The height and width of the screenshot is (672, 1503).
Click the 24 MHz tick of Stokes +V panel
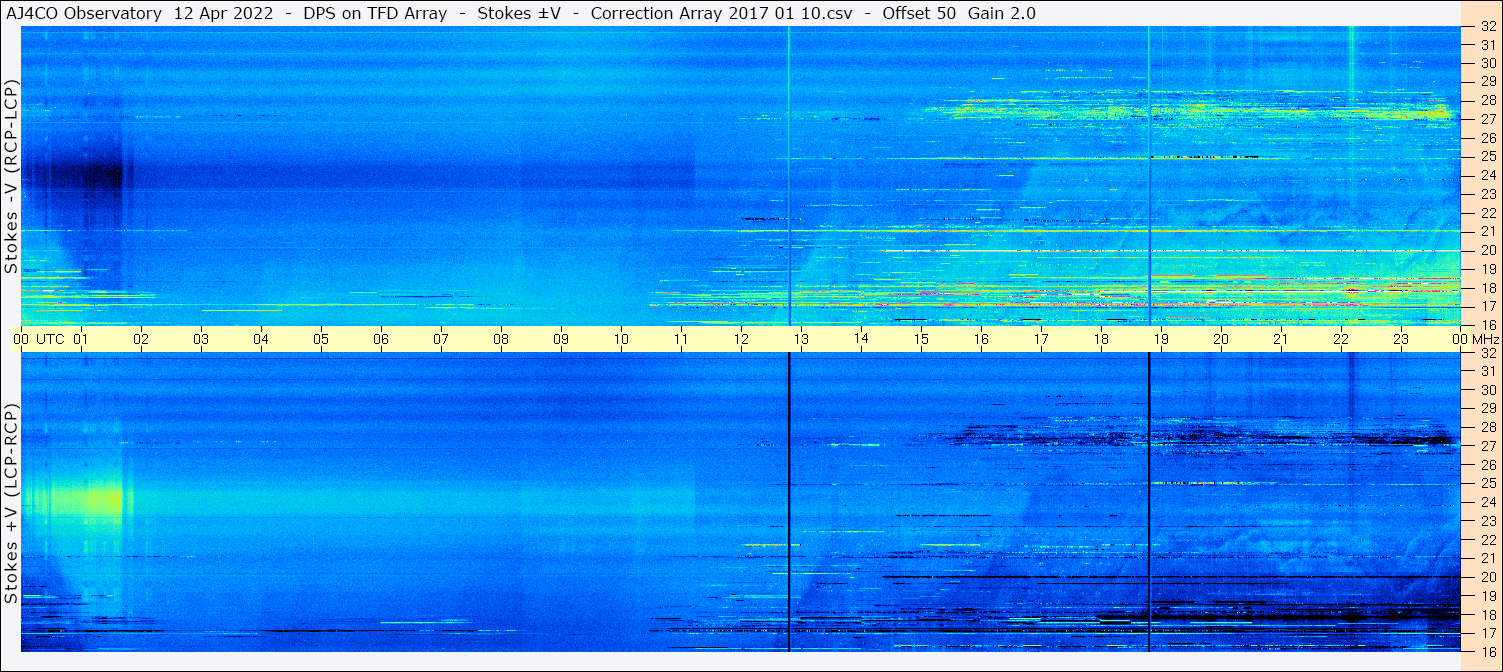coord(1487,502)
